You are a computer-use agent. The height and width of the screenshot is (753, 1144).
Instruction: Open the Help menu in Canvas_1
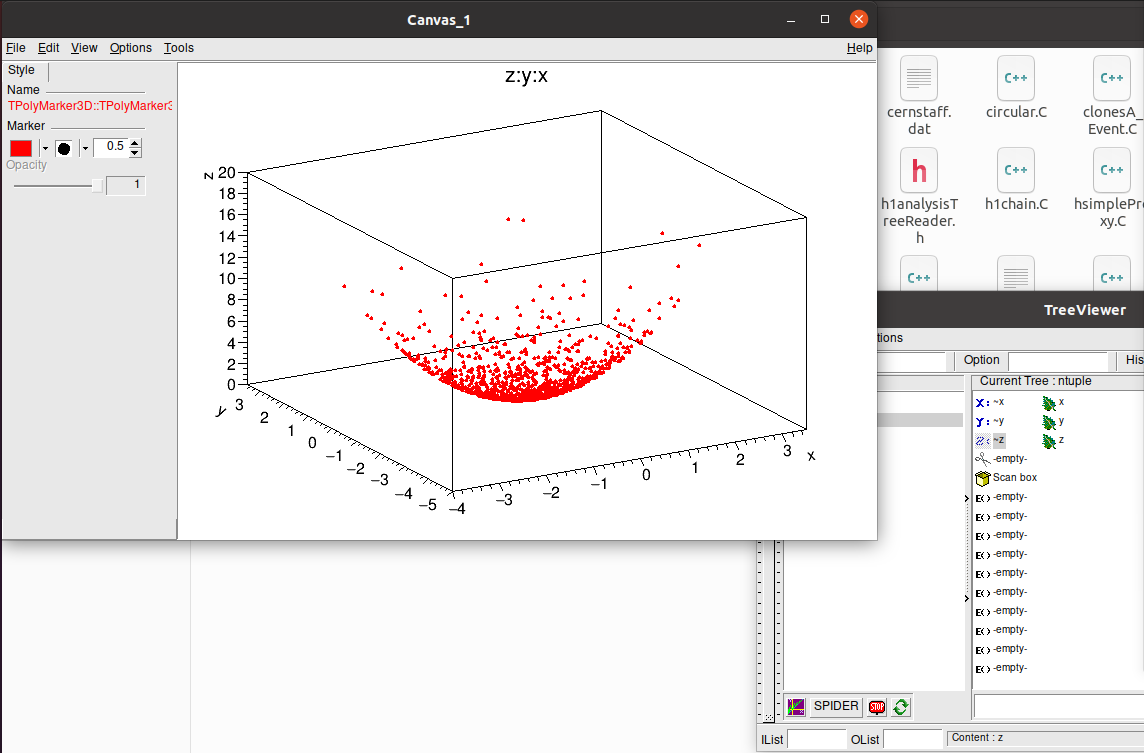click(x=859, y=48)
